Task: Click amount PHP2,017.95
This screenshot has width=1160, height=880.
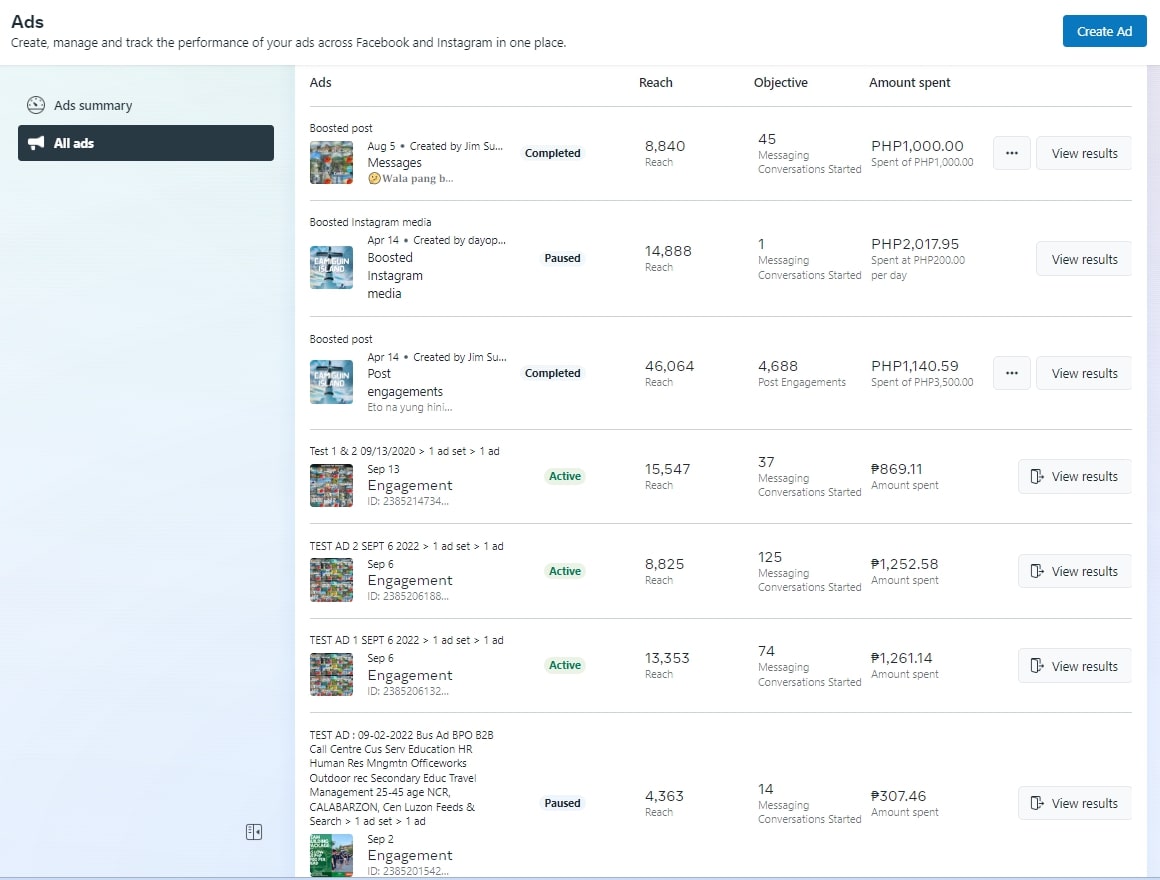Action: [x=914, y=243]
